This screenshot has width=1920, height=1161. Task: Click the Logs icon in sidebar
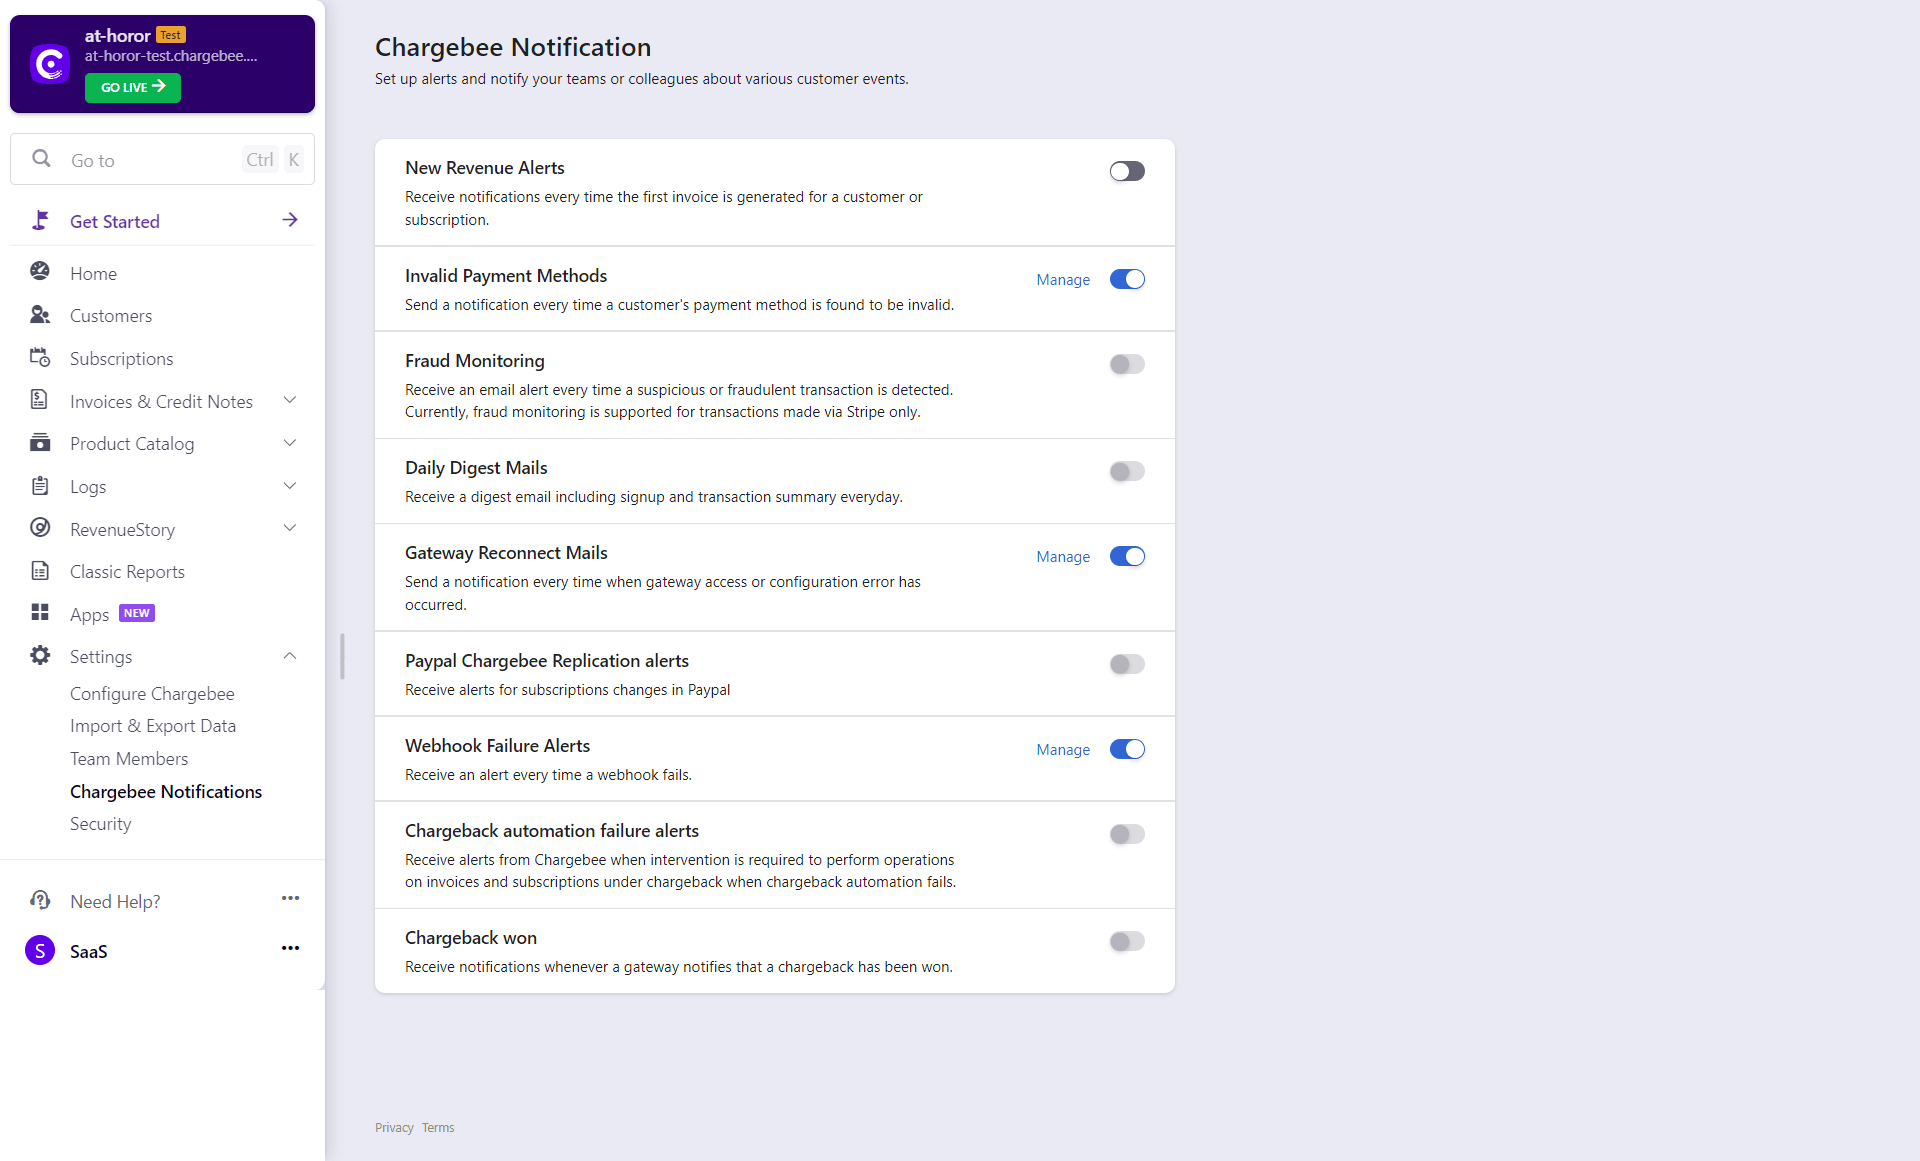[38, 485]
